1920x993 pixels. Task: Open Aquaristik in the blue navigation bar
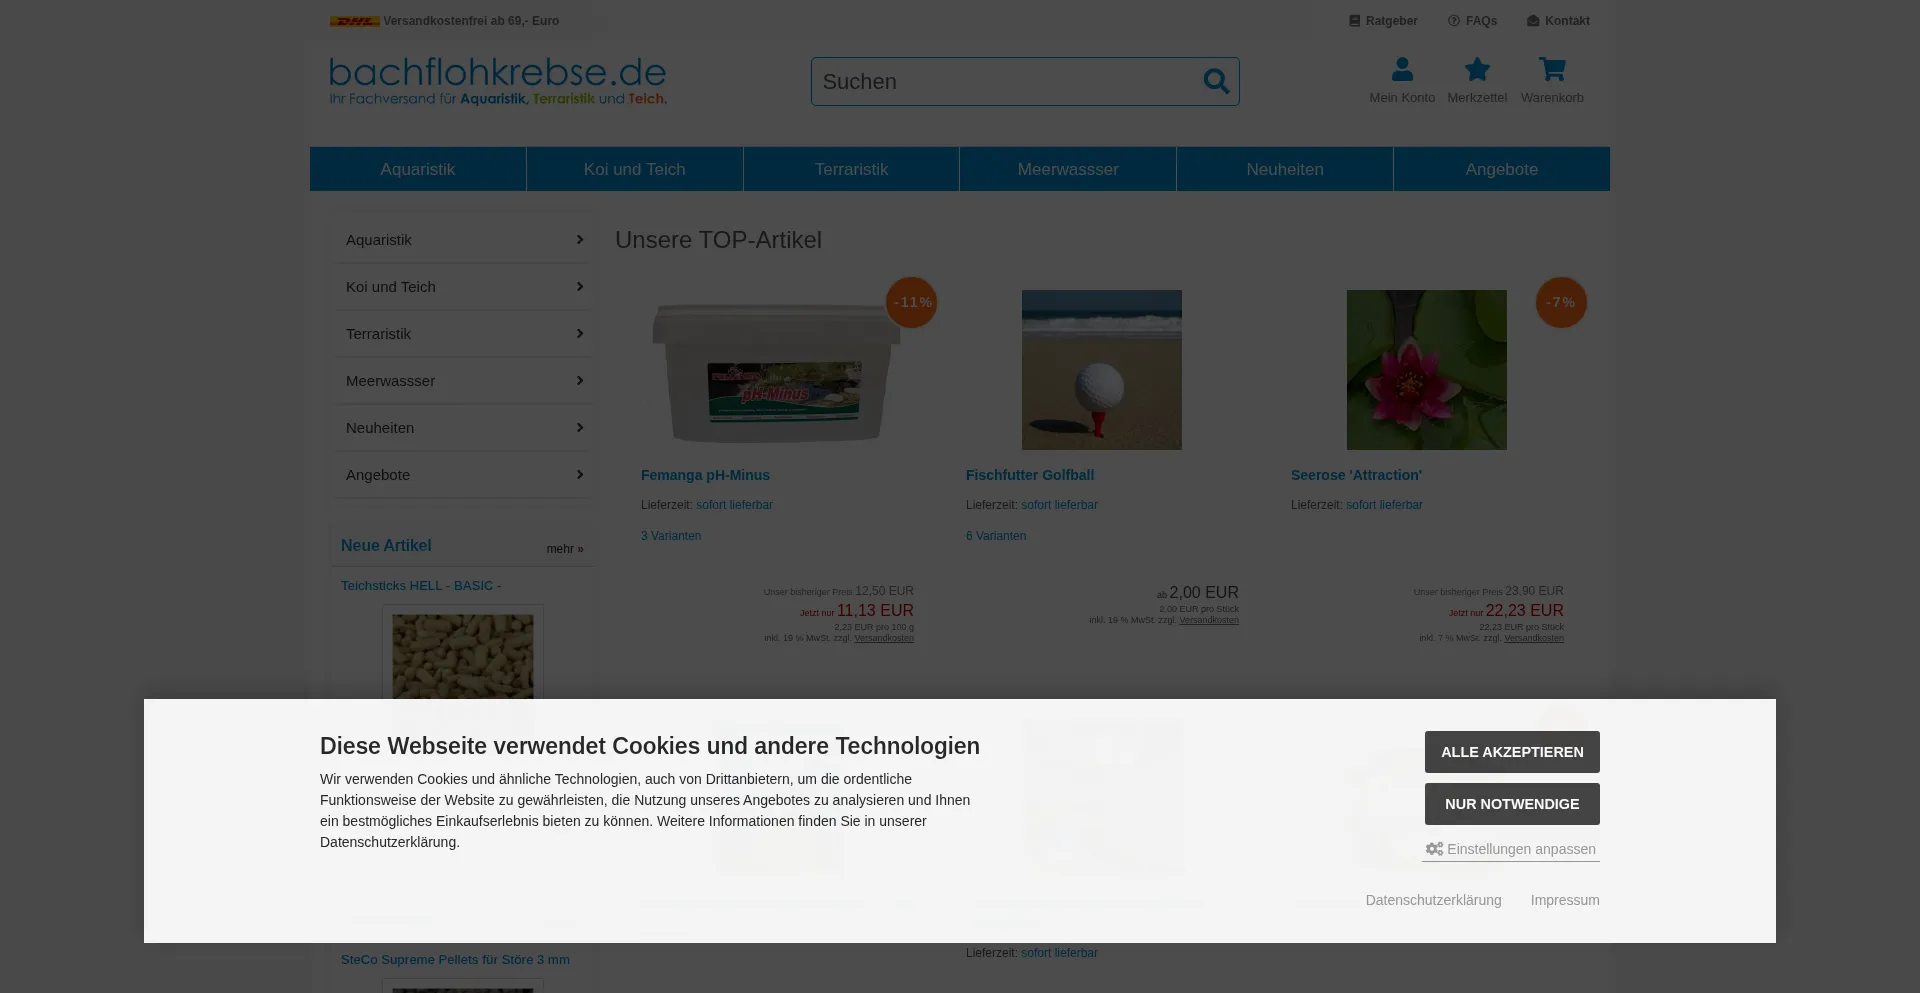tap(418, 169)
